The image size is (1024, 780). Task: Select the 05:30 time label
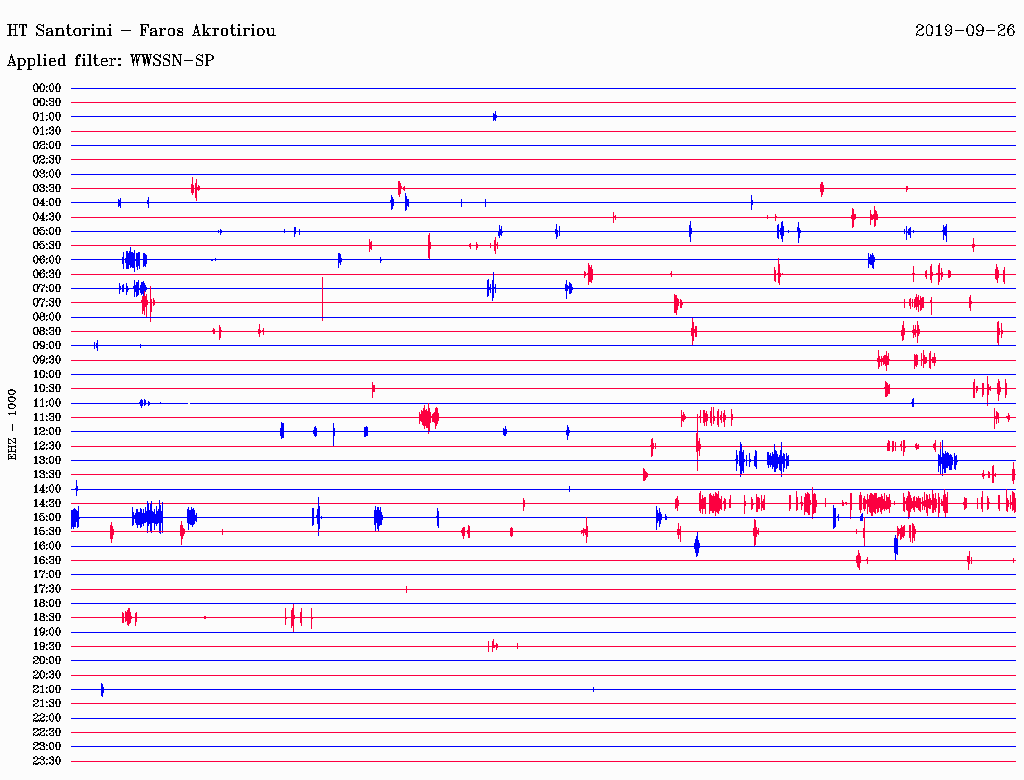(x=47, y=246)
